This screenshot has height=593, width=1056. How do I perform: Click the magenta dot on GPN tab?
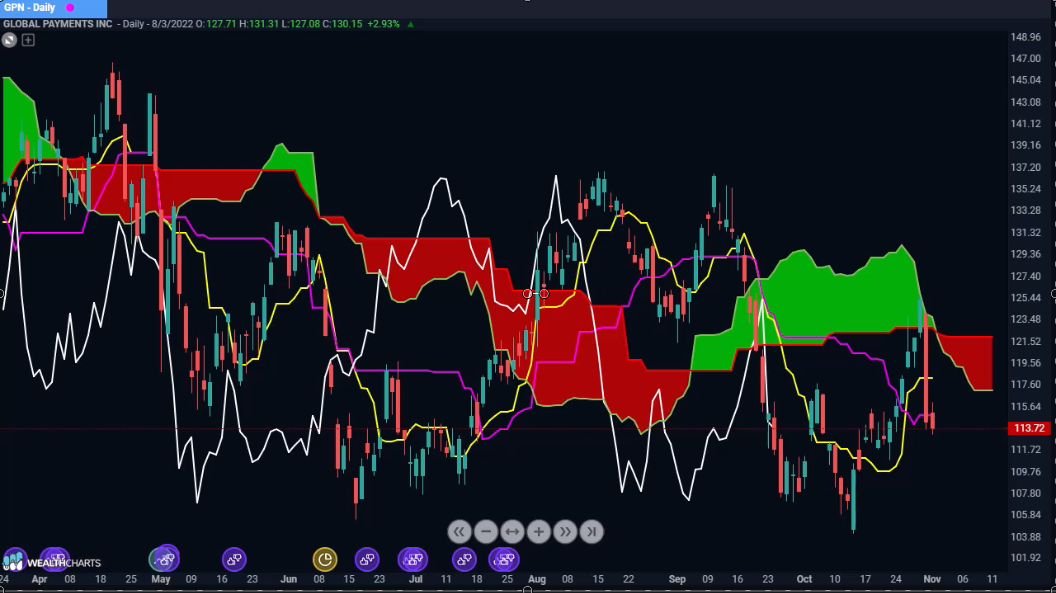(x=70, y=8)
